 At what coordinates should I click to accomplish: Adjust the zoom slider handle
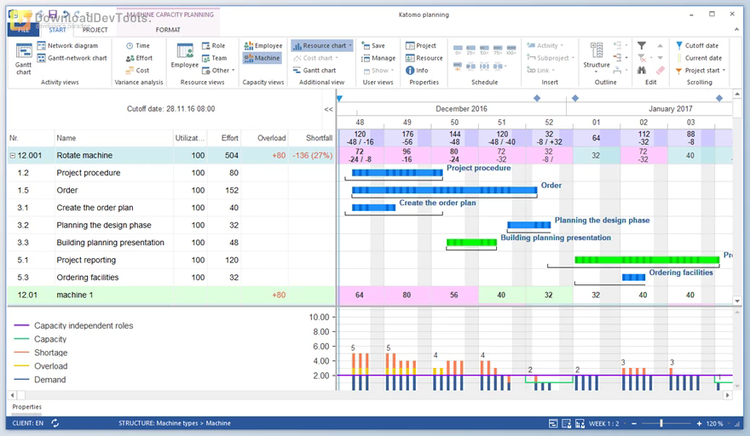[x=661, y=424]
